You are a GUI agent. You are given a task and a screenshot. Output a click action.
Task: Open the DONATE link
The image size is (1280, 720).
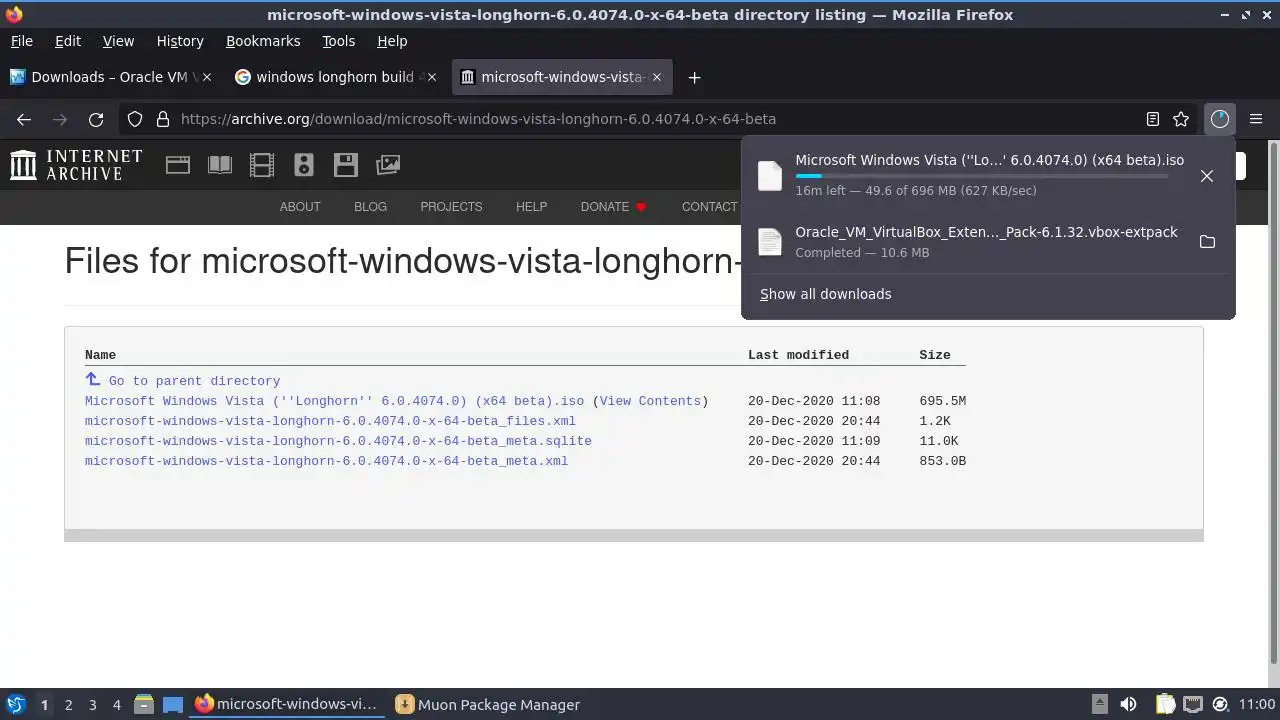(613, 207)
